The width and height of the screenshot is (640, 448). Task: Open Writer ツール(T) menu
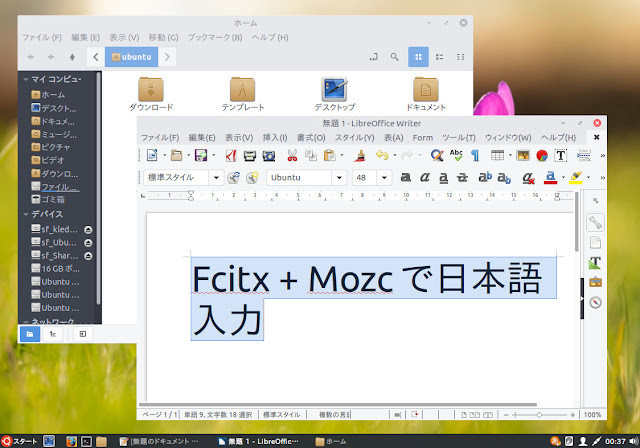[x=459, y=138]
